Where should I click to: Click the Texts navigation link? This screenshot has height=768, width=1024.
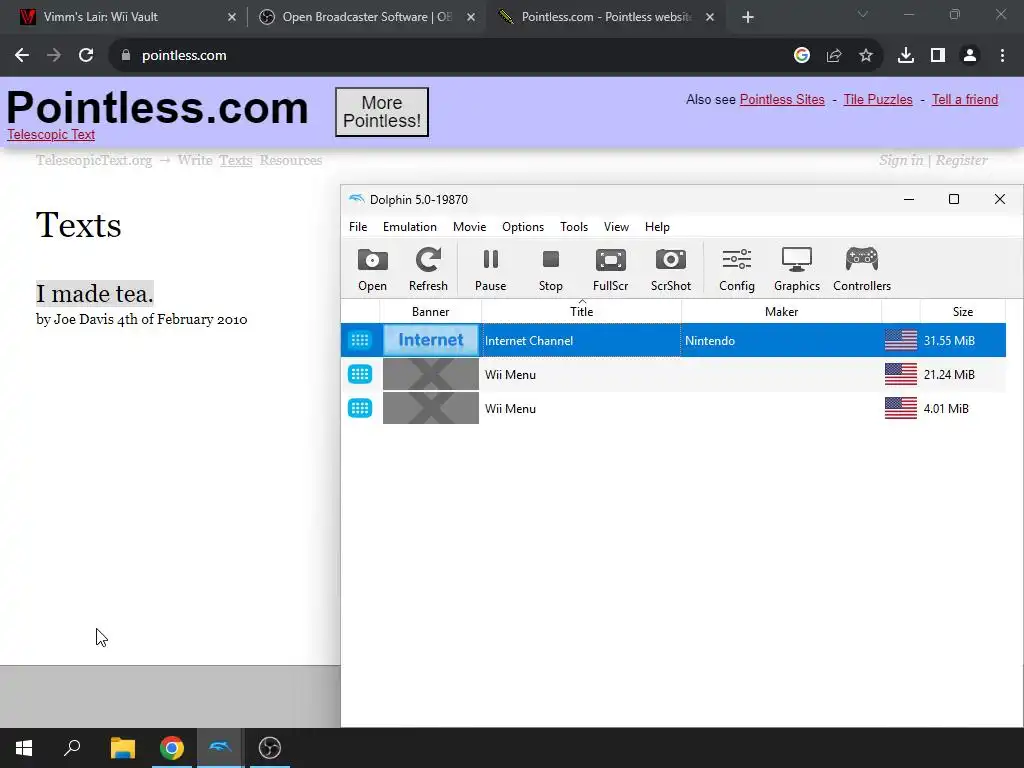click(x=236, y=160)
